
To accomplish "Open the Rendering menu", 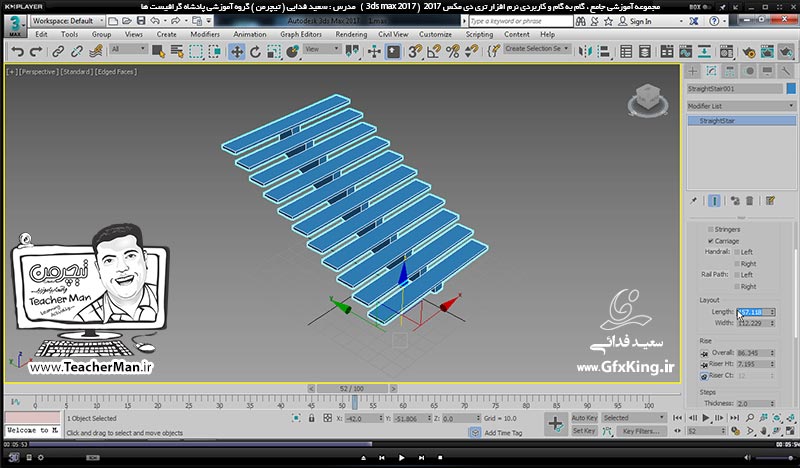I will click(351, 34).
